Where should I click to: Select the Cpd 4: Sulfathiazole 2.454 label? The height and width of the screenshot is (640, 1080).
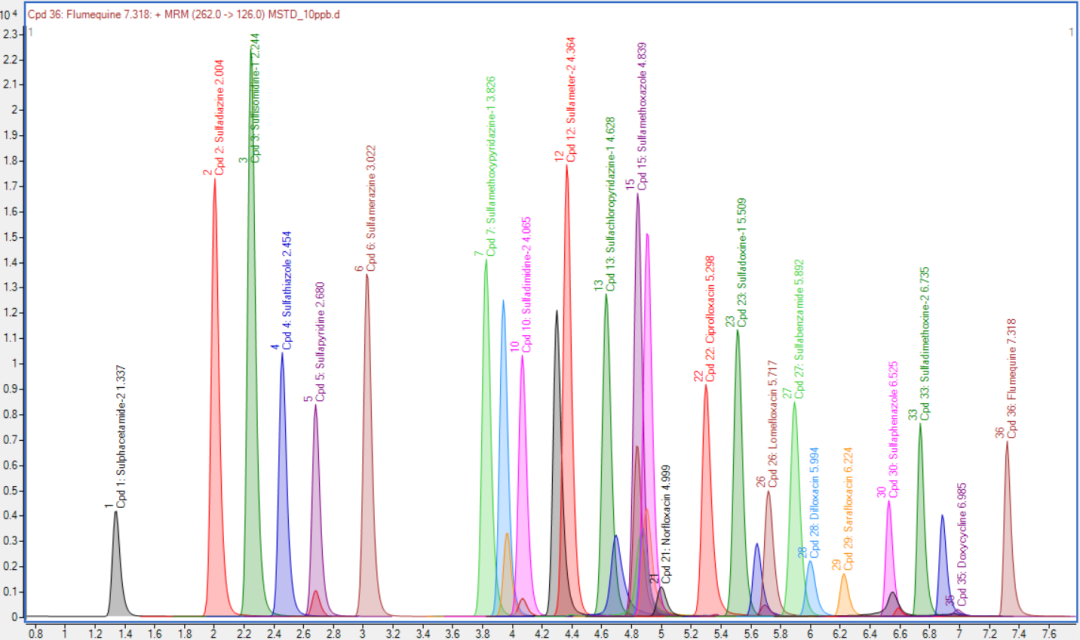pos(287,291)
